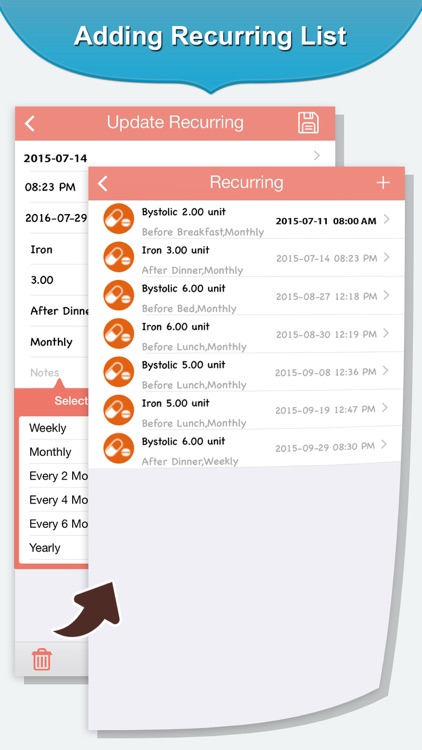
Task: Select '2015-07-11 08:00 AM' timestamp
Action: [326, 221]
